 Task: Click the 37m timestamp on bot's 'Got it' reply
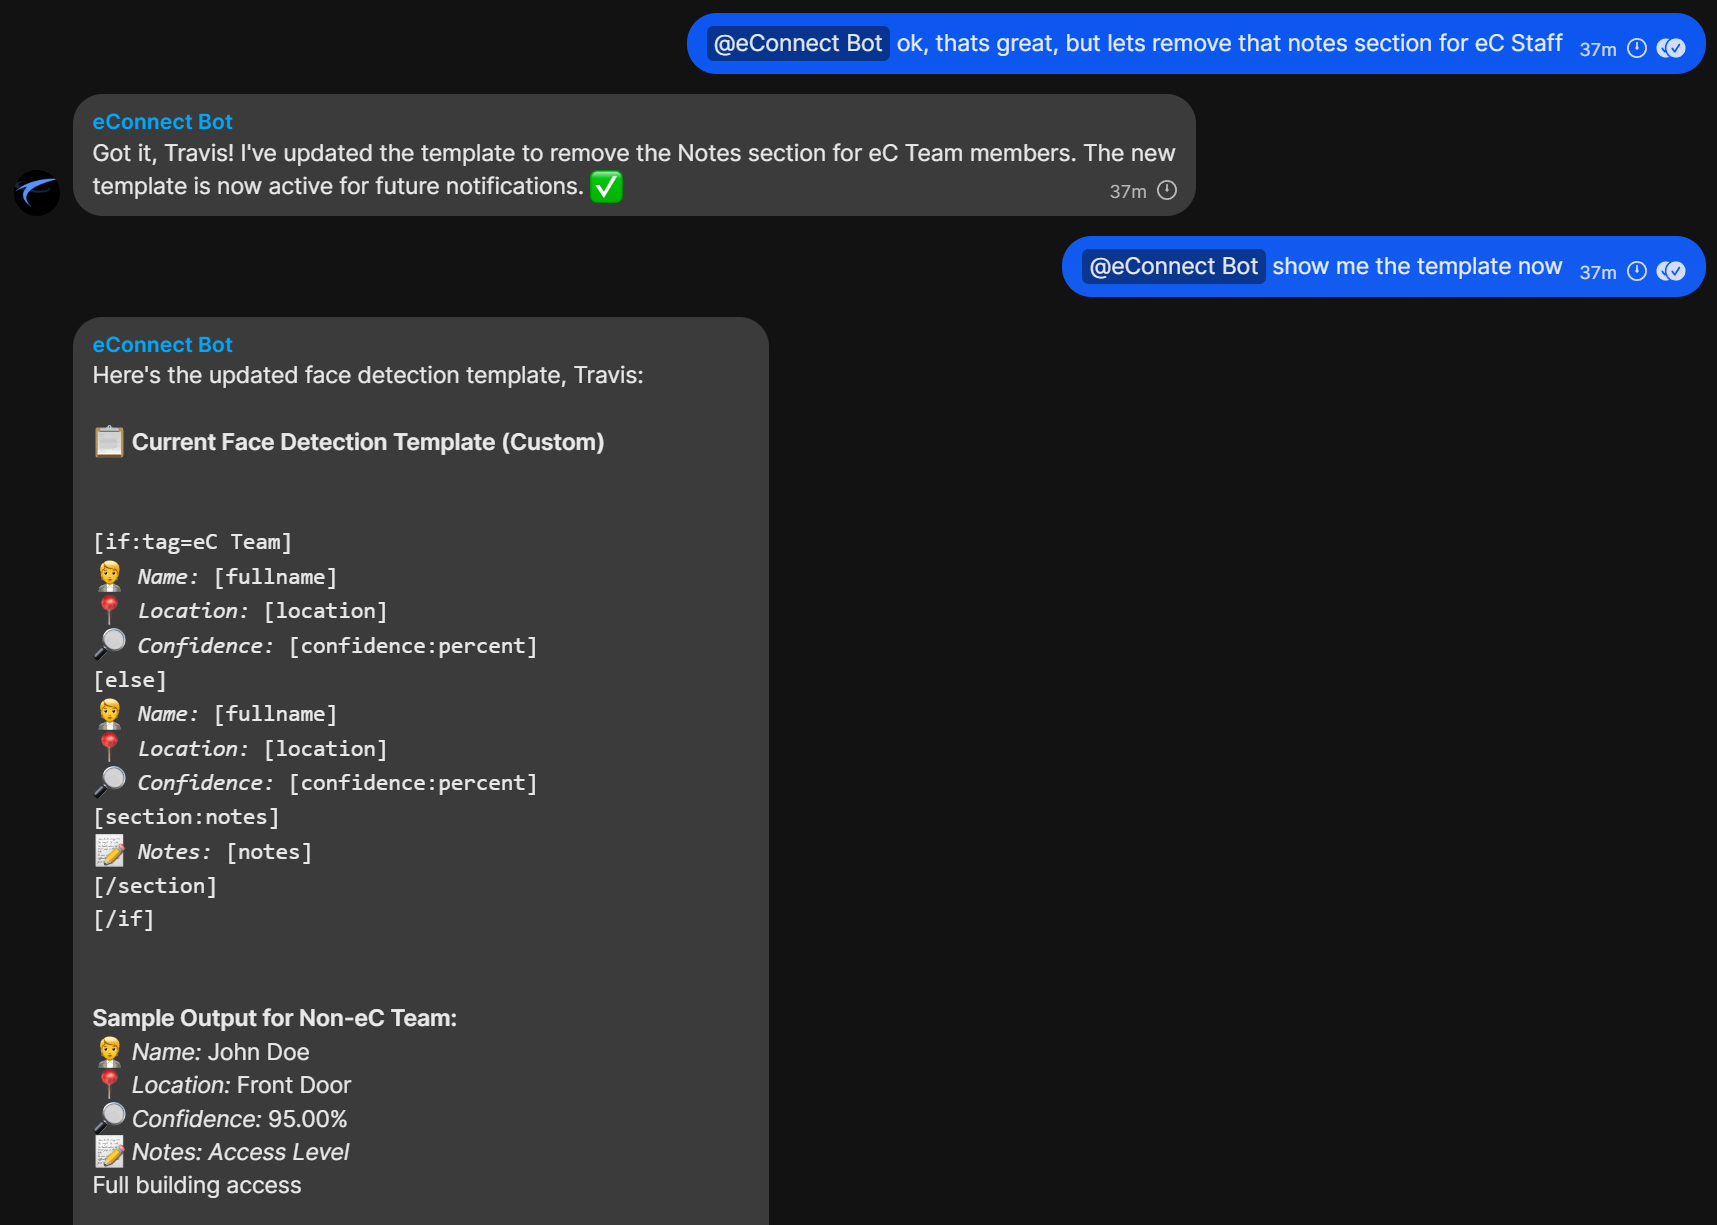coord(1128,192)
